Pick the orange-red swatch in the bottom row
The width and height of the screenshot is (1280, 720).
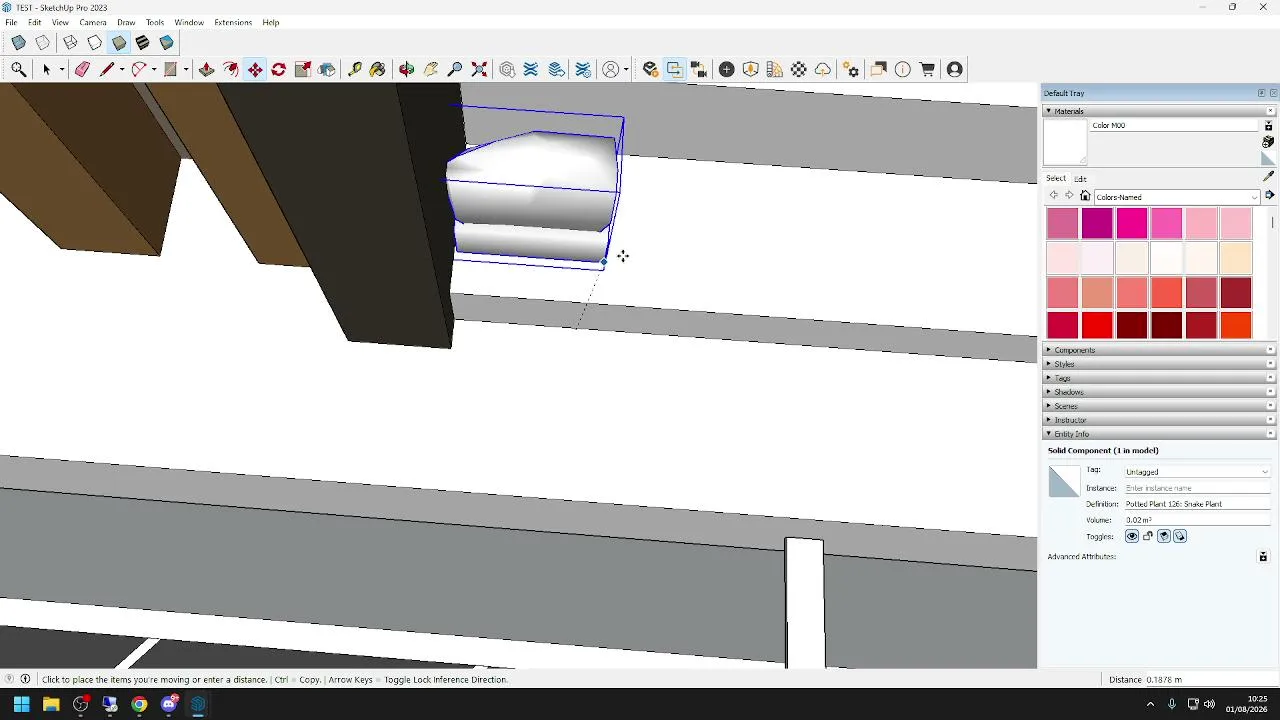click(1236, 325)
